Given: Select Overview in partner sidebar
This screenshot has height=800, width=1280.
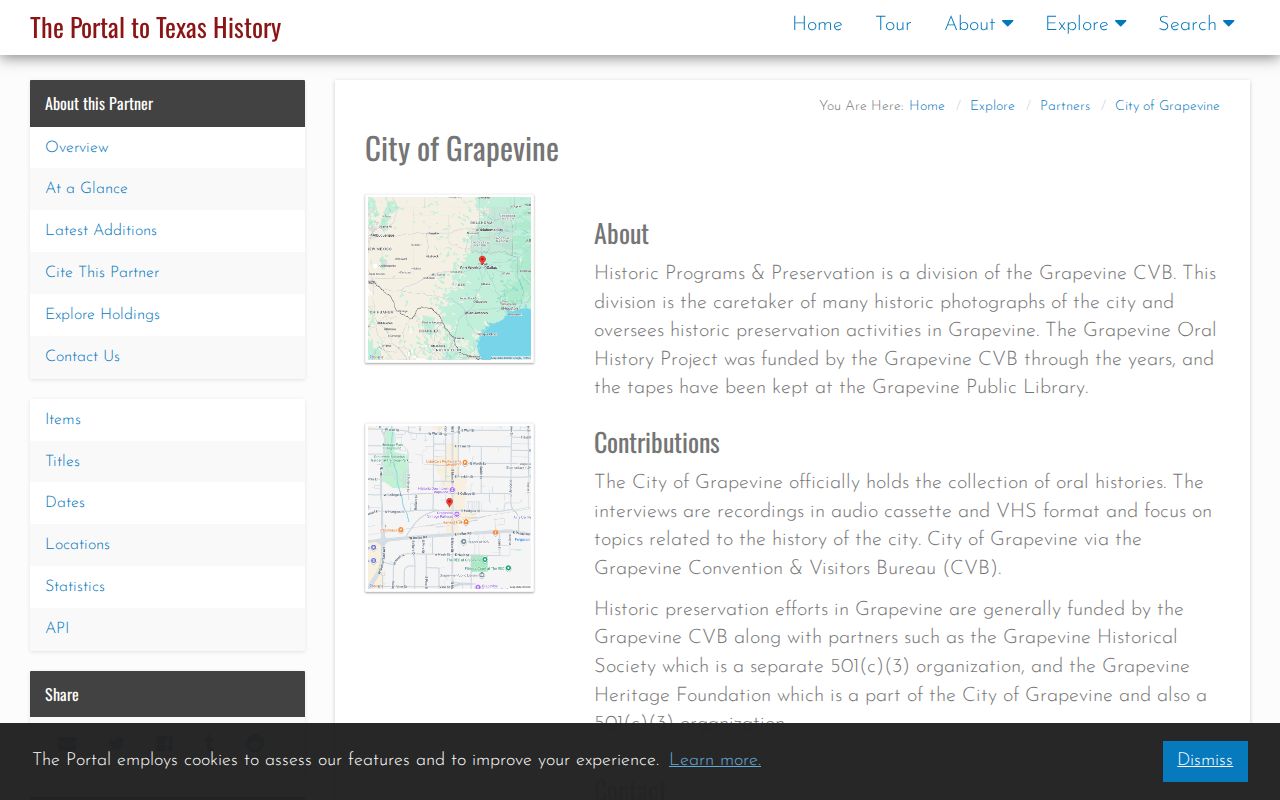Looking at the screenshot, I should [167, 147].
